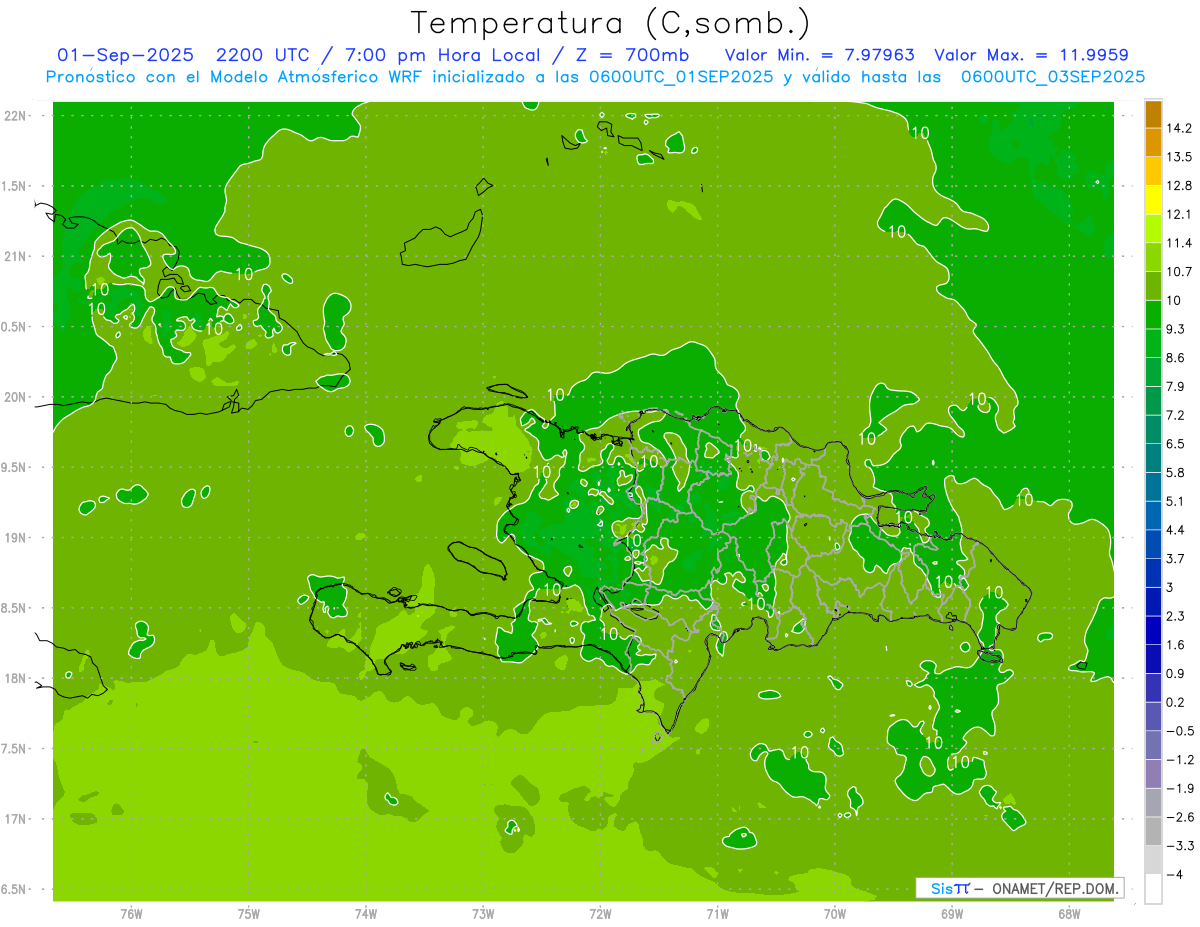Click the '76W' longitude label

pyautogui.click(x=131, y=913)
